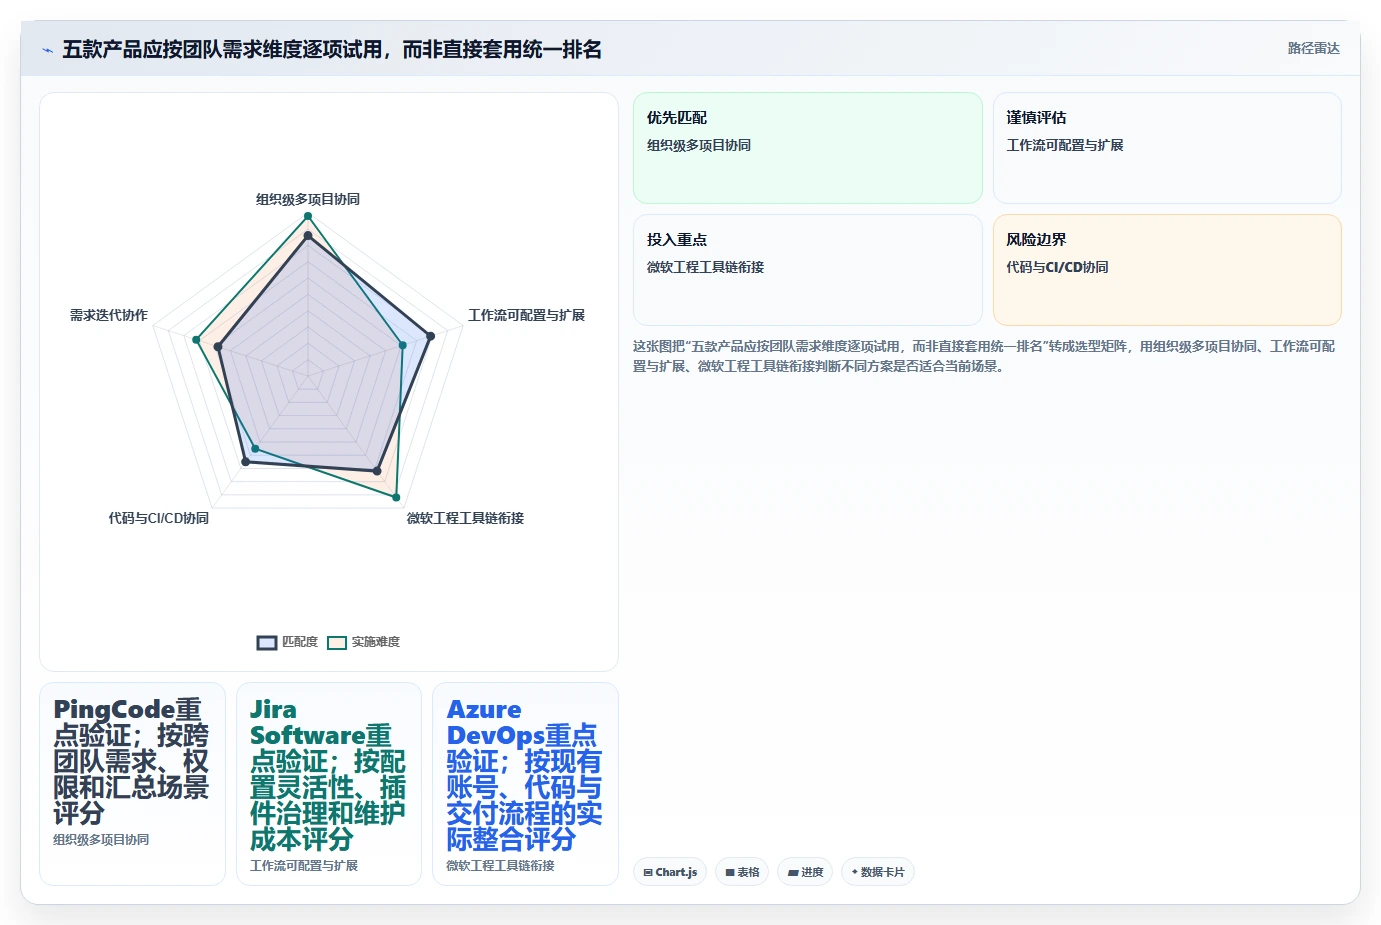Click the dark data point near 工作流可配置与扩展
This screenshot has width=1381, height=925.
[x=430, y=337]
